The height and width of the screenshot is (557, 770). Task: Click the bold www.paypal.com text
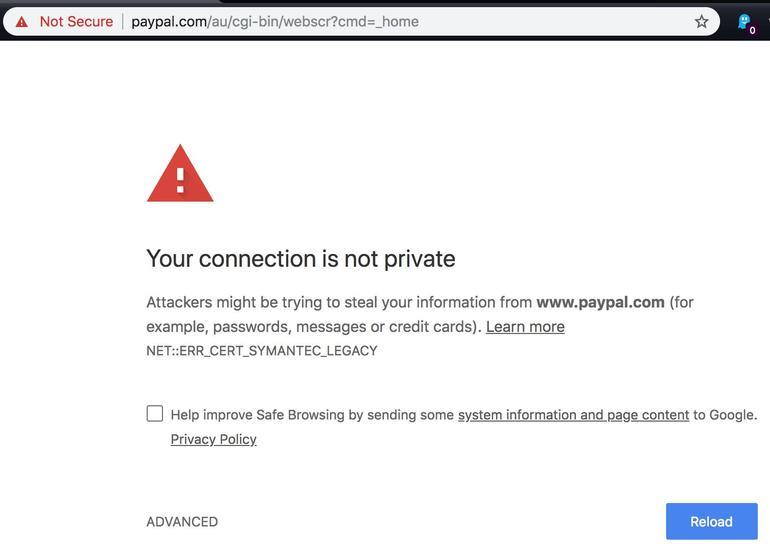600,302
